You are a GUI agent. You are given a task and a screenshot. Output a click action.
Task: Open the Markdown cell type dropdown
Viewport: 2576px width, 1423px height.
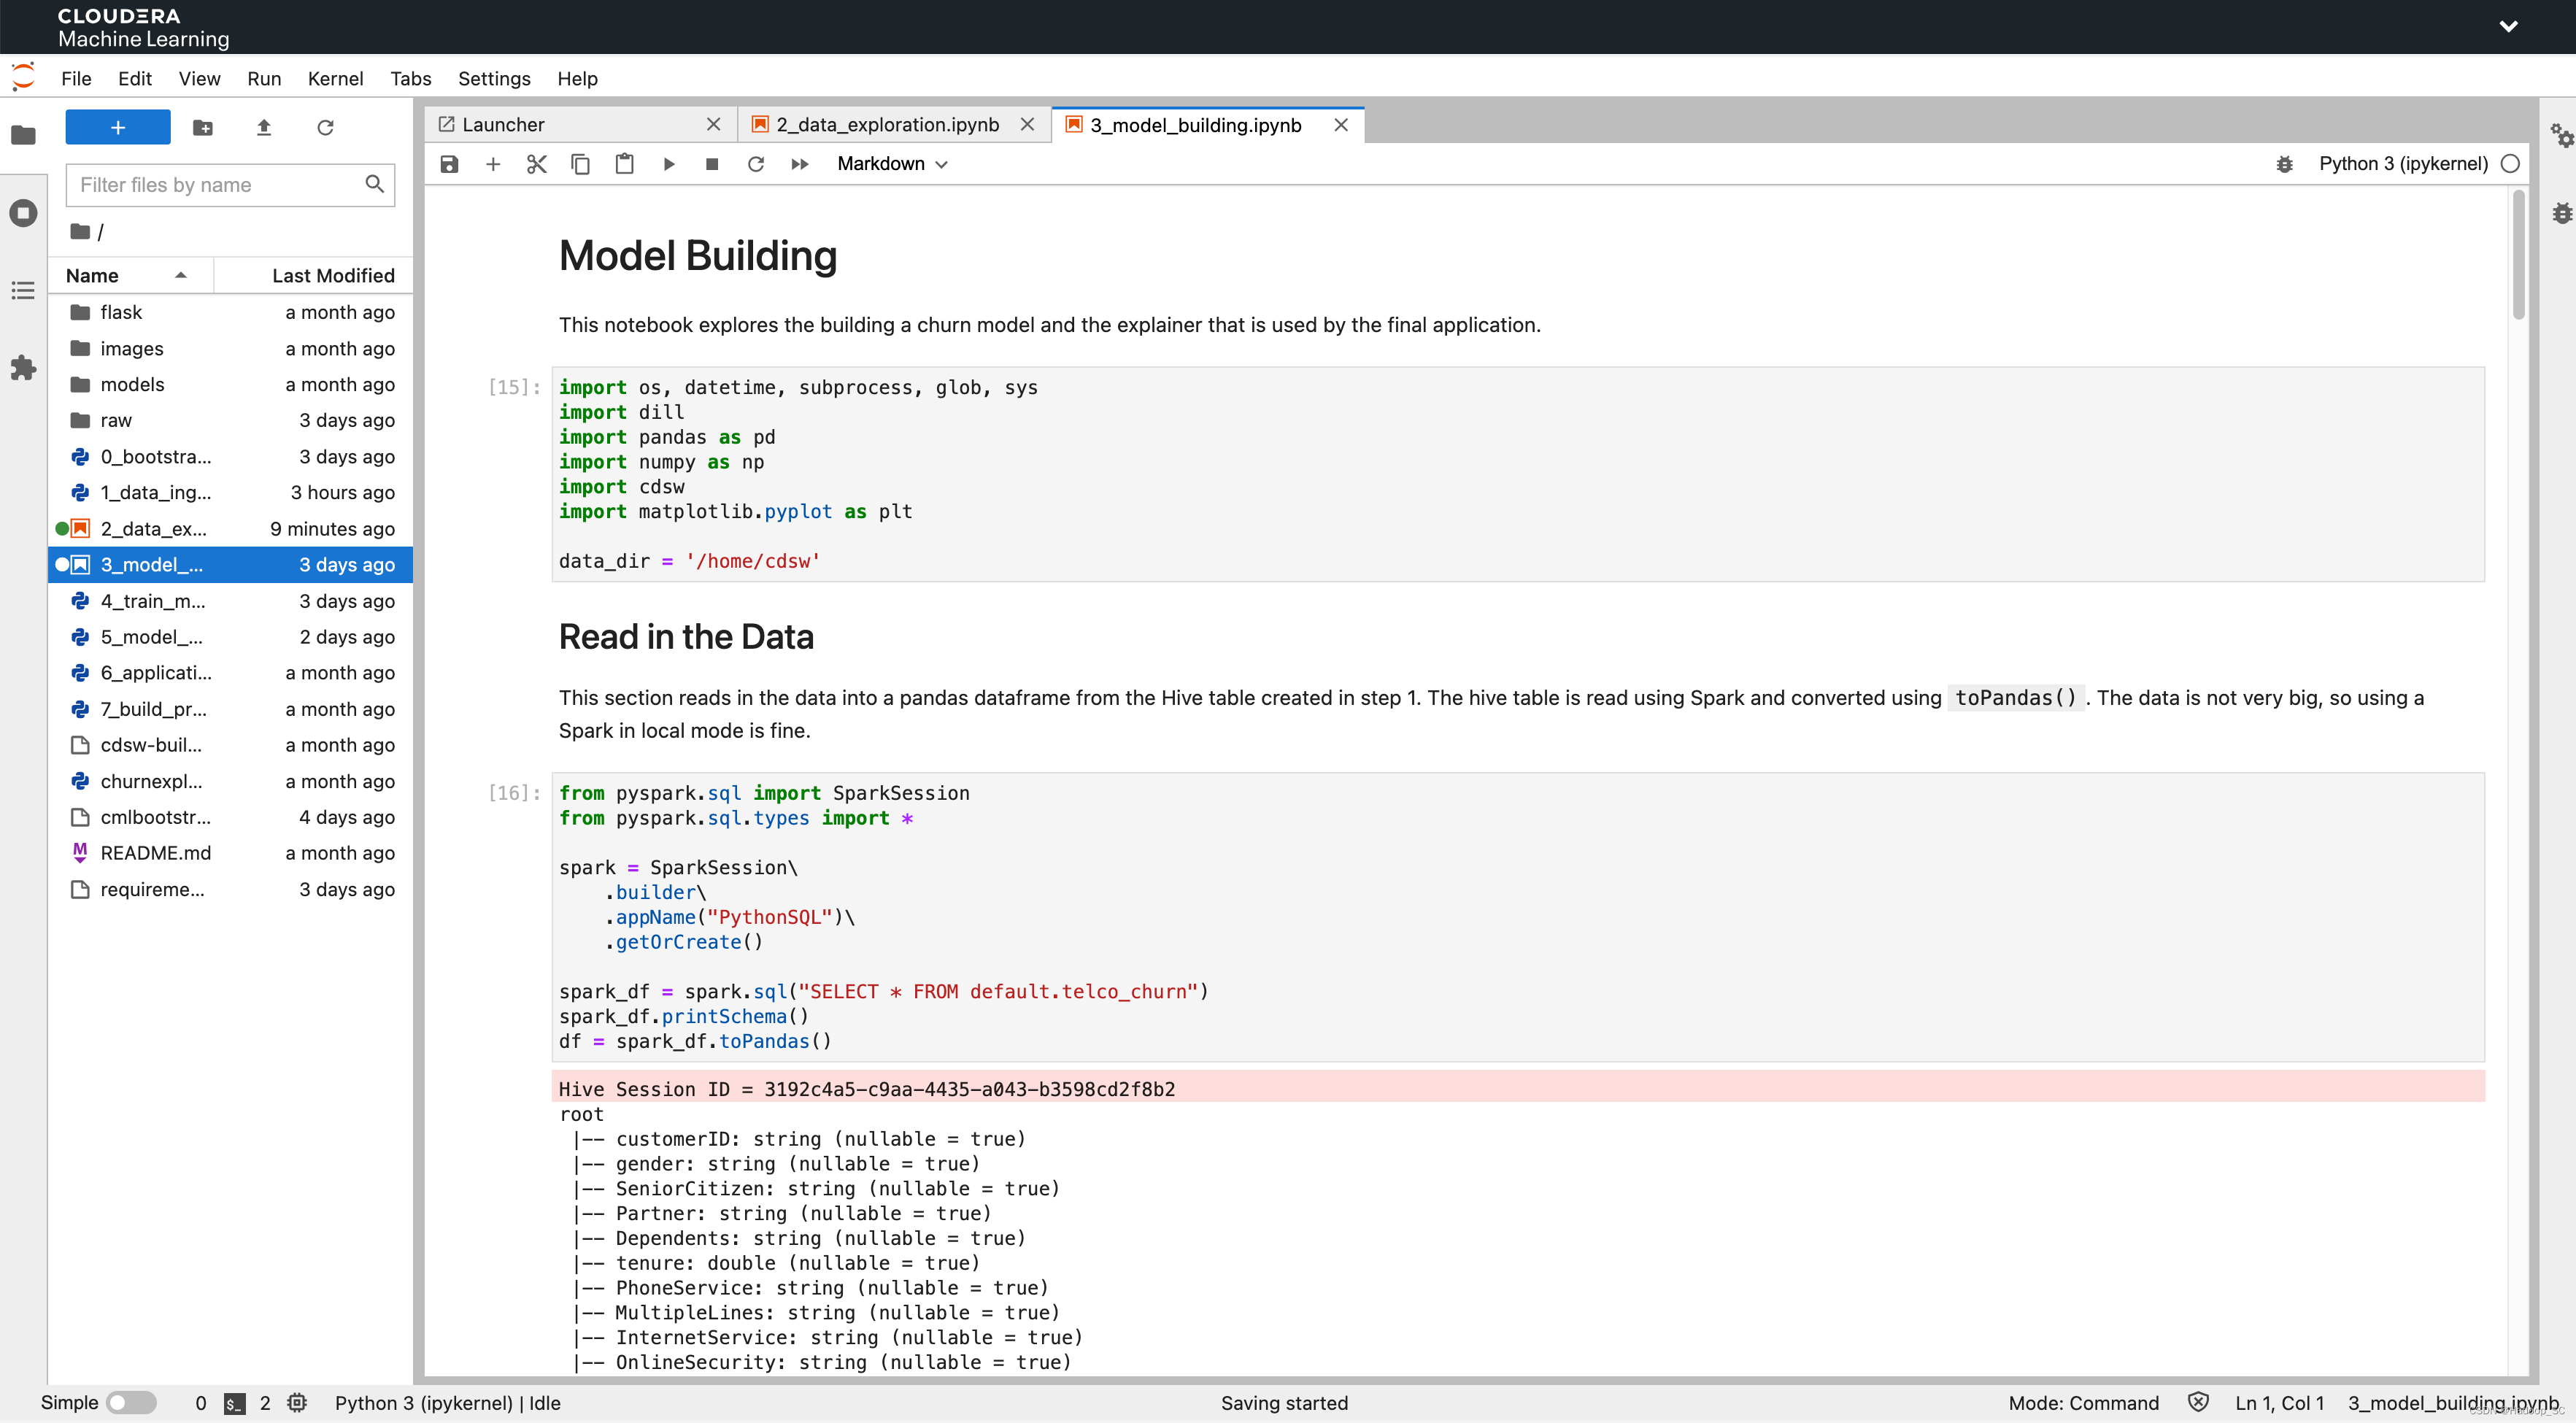click(891, 164)
